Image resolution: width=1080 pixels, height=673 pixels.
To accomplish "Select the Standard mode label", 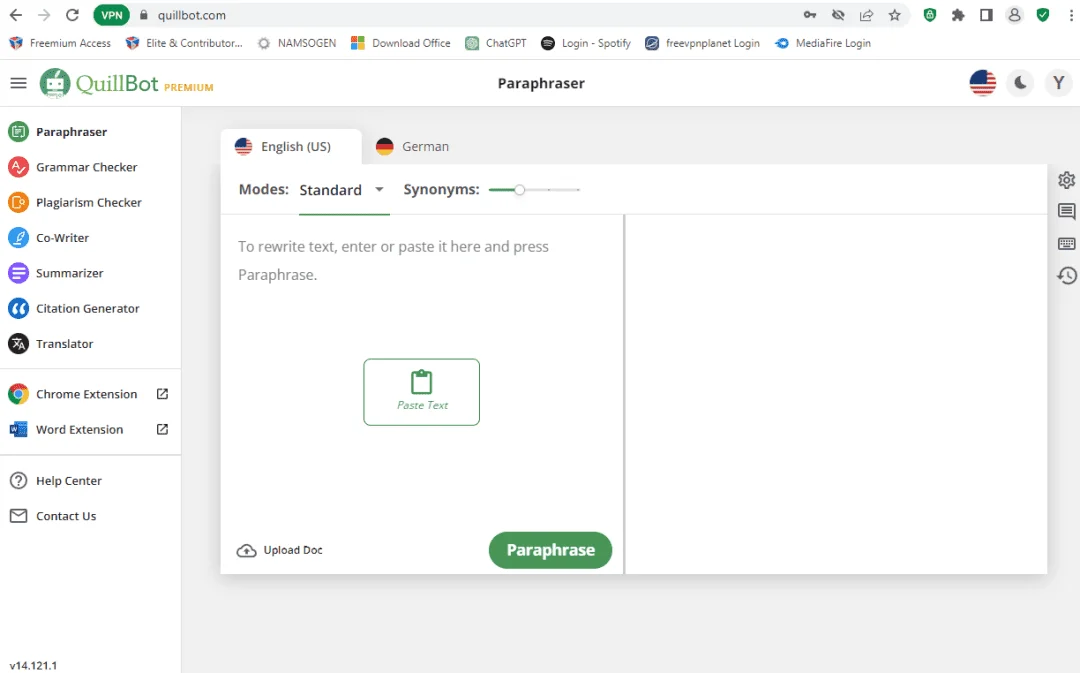I will click(x=331, y=190).
